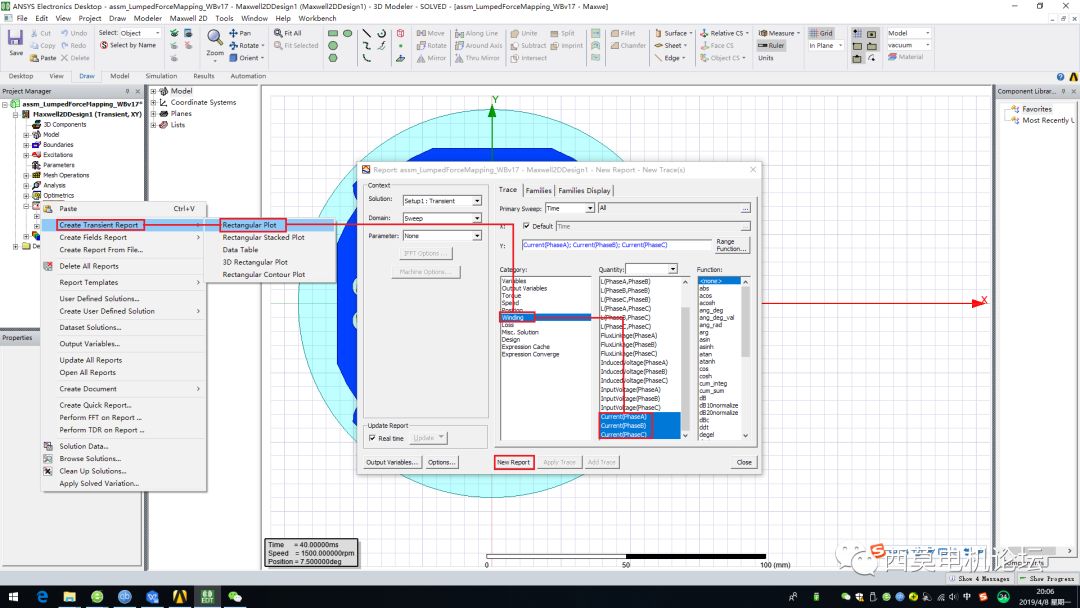Viewport: 1080px width, 608px height.
Task: Select the draw line tool
Action: point(366,33)
